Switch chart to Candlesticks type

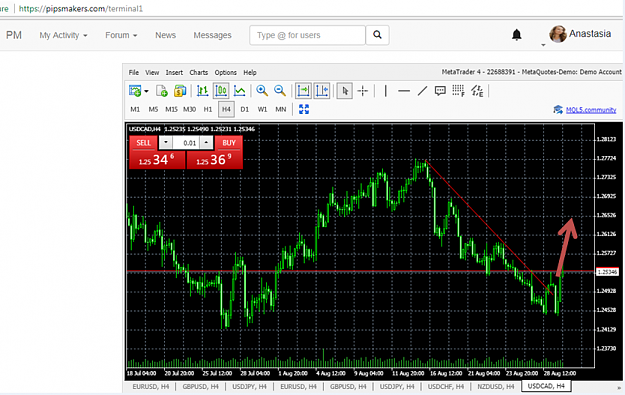(221, 91)
